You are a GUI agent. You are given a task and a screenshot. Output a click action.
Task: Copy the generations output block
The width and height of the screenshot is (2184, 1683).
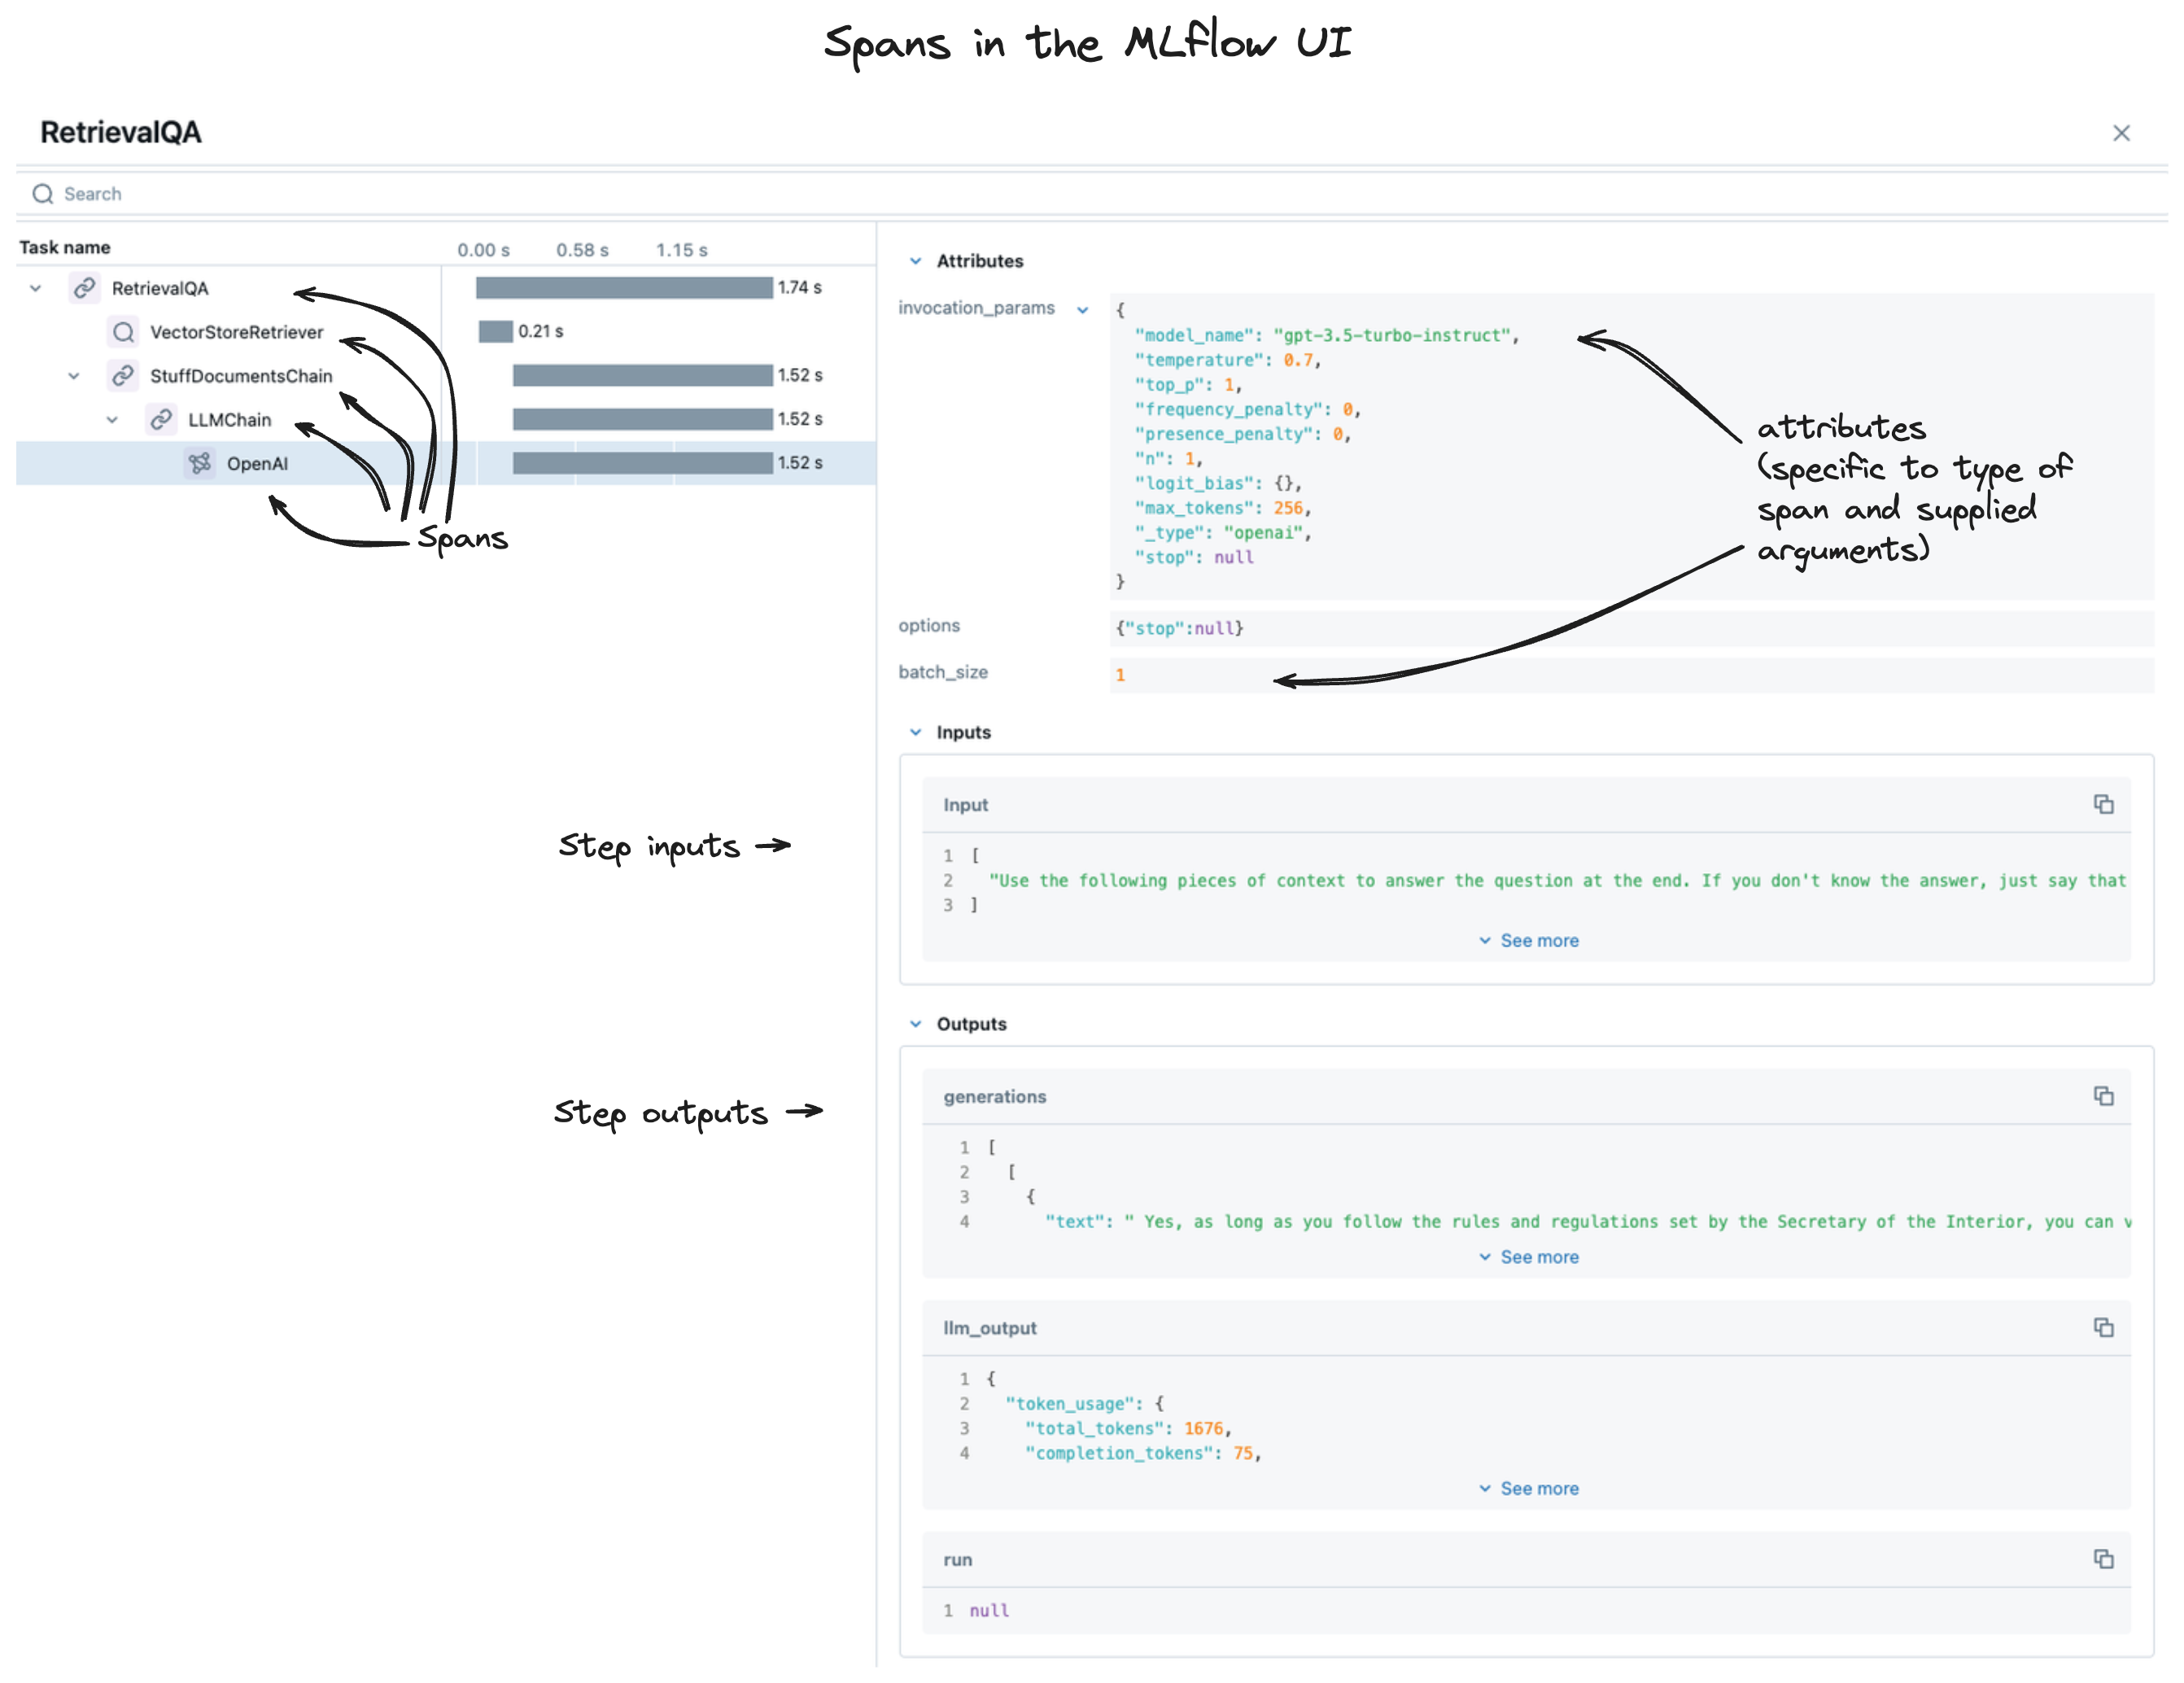[x=2103, y=1097]
